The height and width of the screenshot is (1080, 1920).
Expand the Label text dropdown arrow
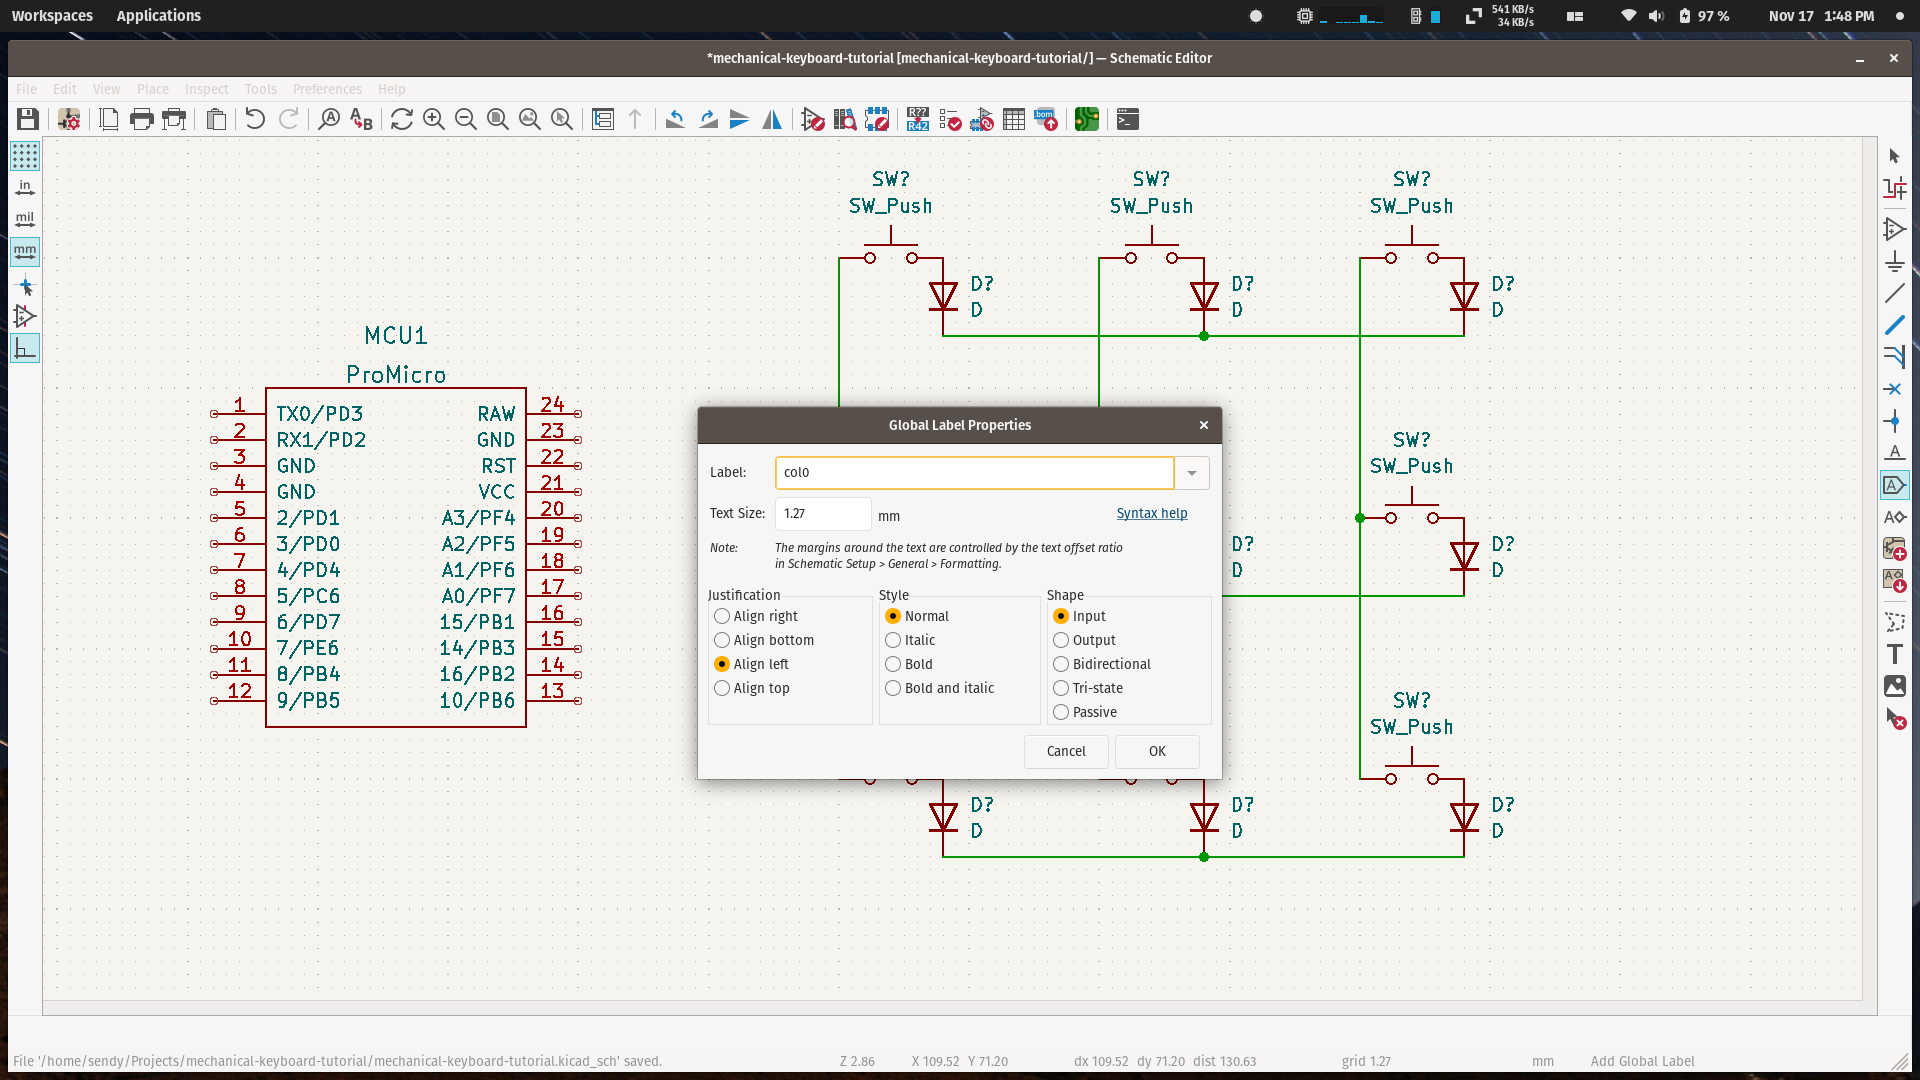1192,472
